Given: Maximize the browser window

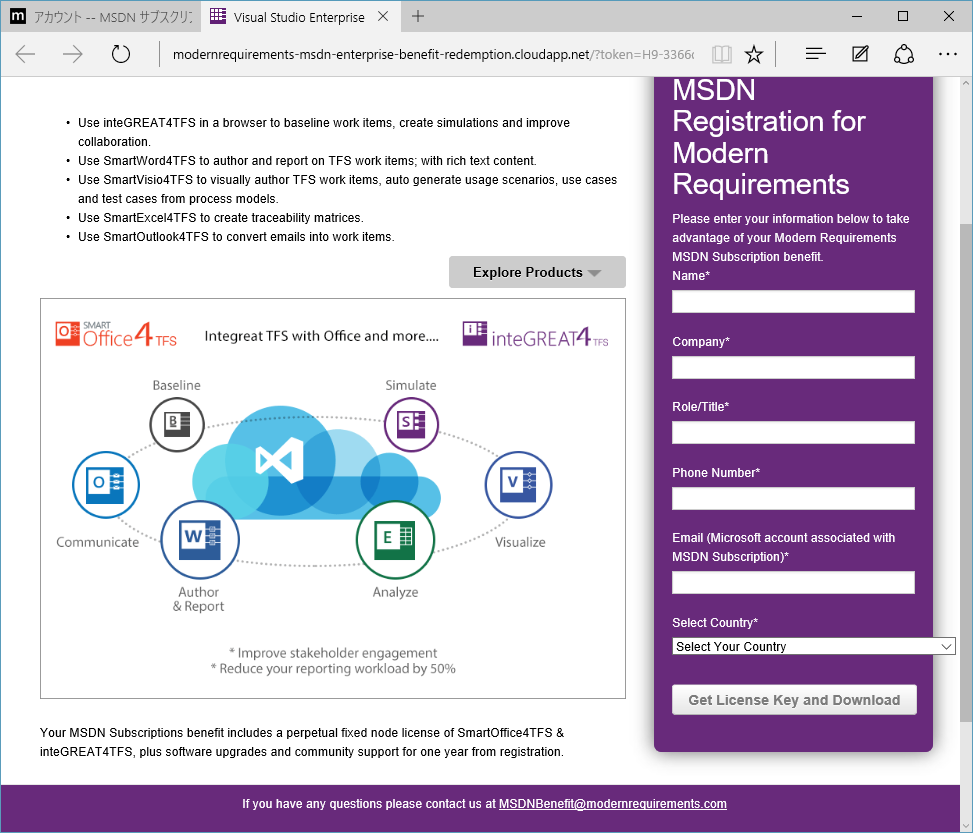Looking at the screenshot, I should [903, 16].
